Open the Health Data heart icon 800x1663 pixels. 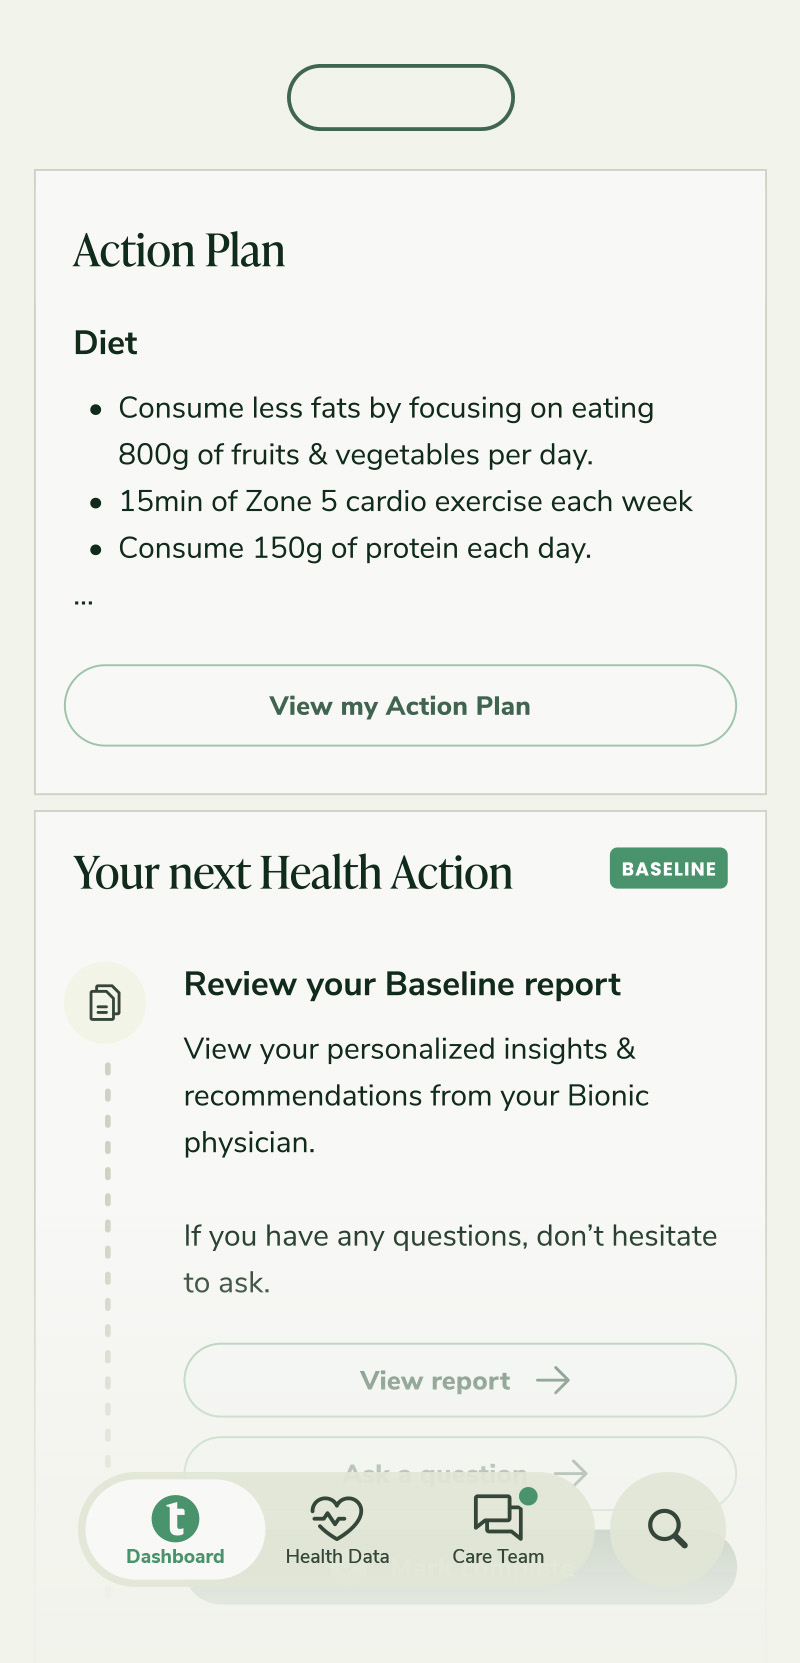[337, 1518]
